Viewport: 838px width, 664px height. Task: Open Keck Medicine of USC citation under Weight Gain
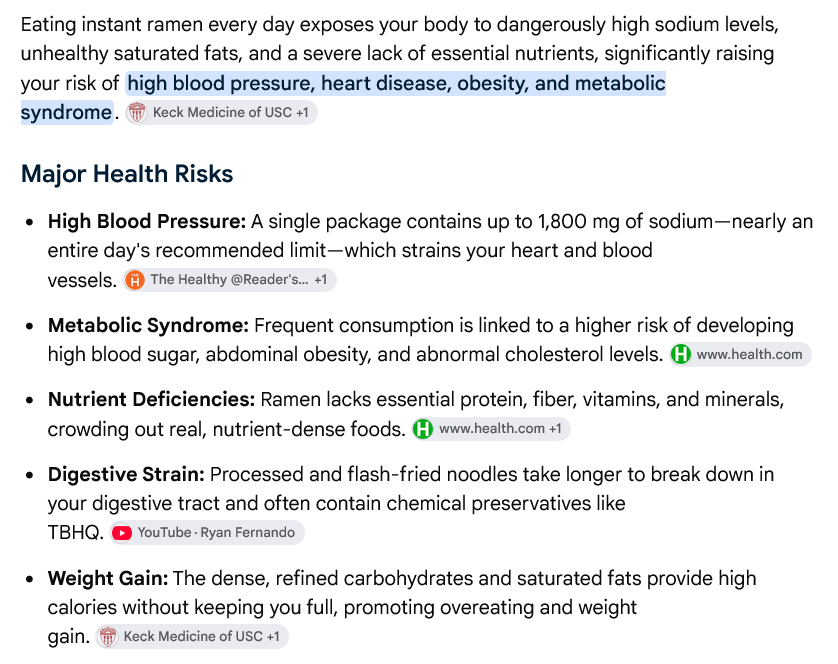192,637
